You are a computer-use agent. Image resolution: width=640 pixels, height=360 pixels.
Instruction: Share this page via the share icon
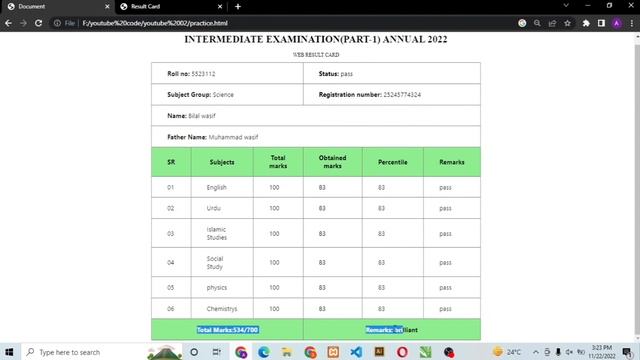click(x=552, y=23)
